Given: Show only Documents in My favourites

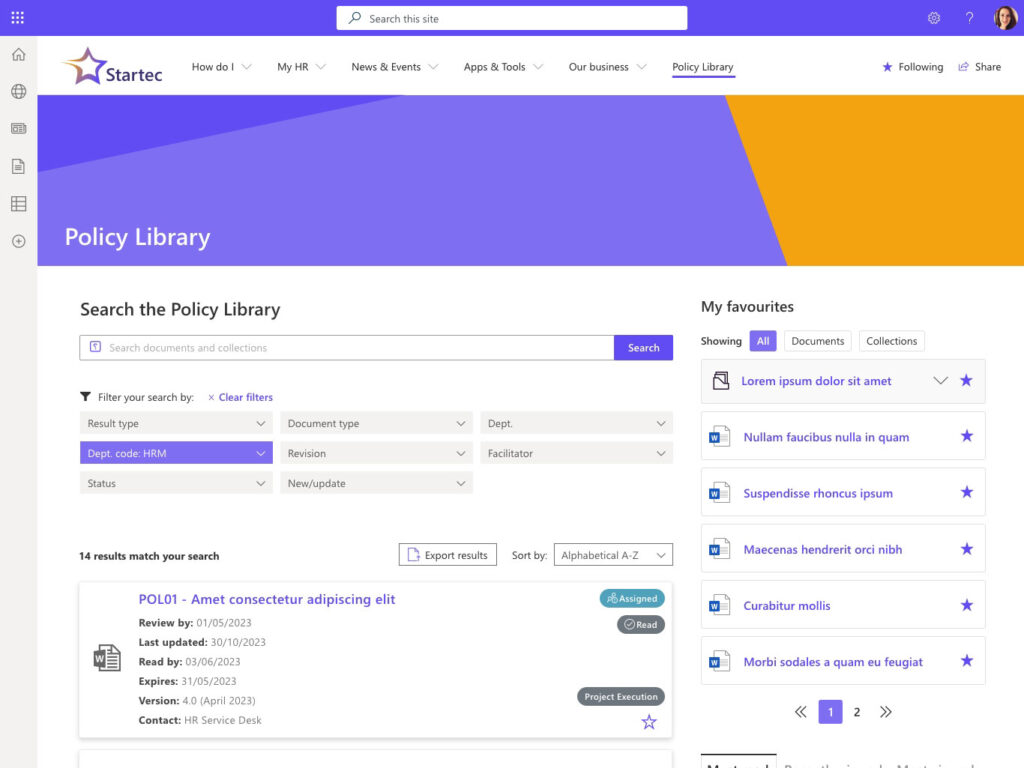Looking at the screenshot, I should (817, 340).
